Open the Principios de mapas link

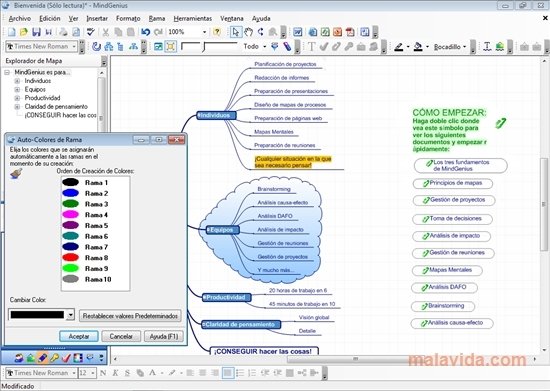click(453, 183)
